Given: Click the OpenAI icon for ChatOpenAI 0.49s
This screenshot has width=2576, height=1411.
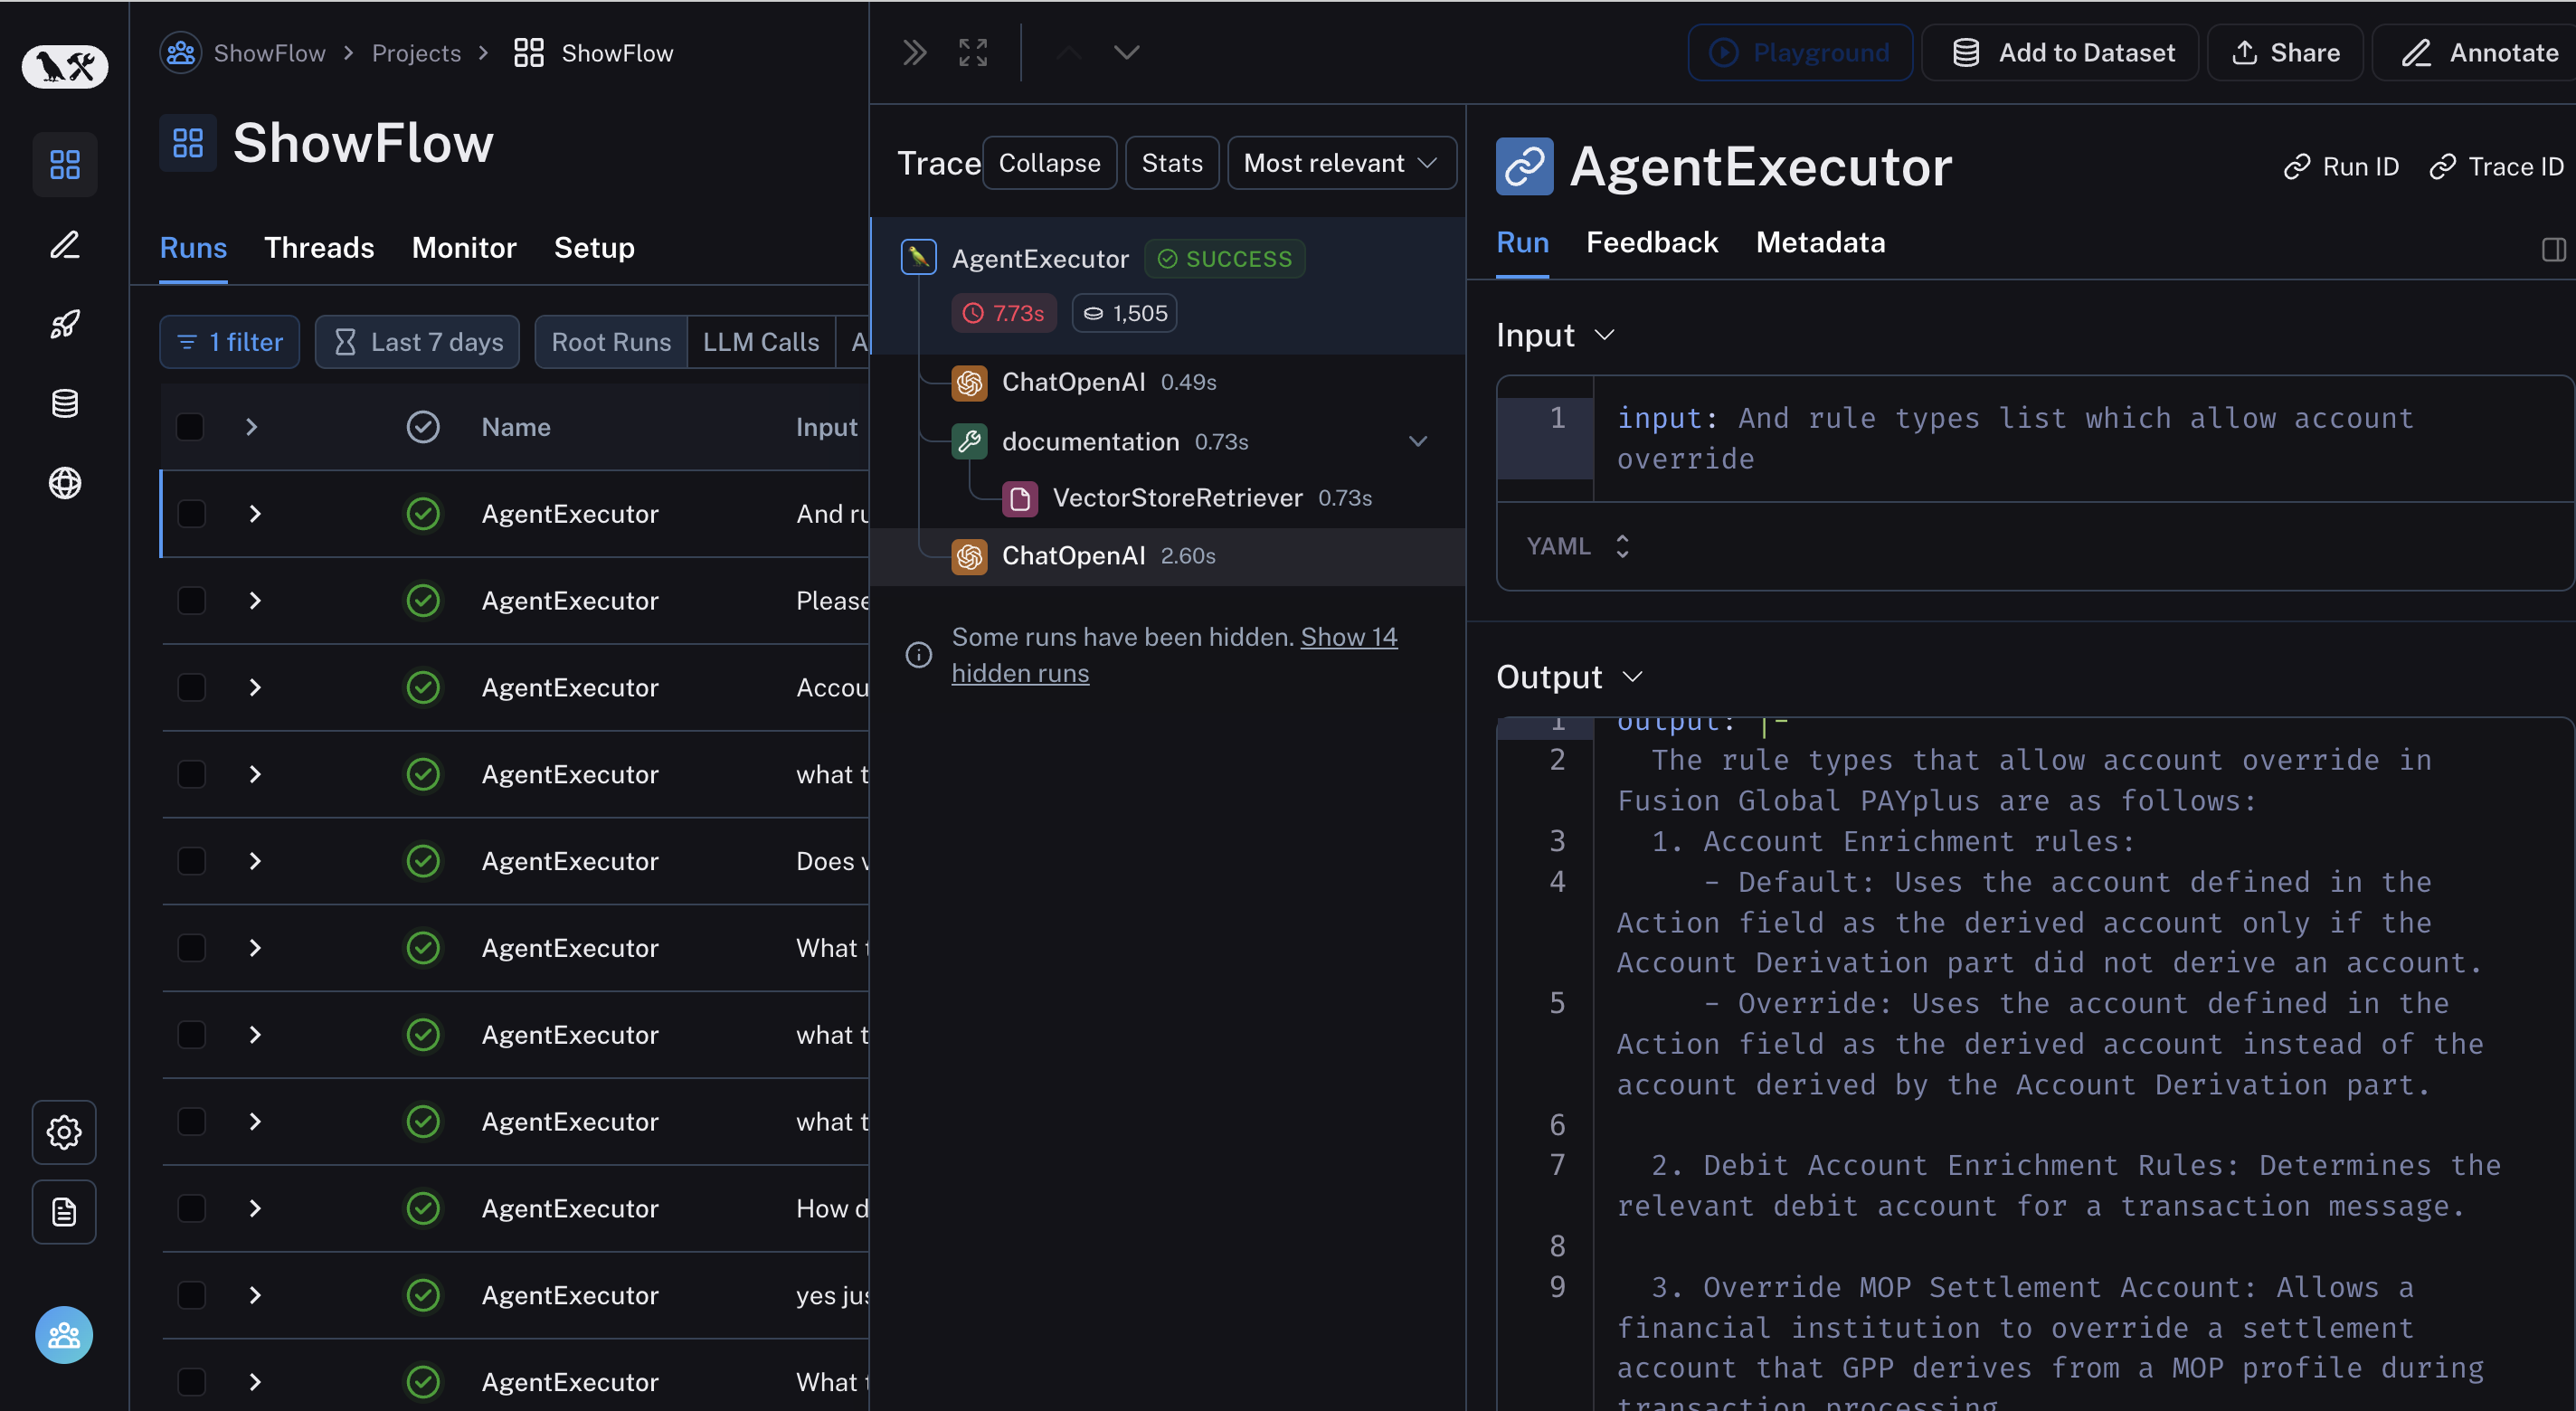Looking at the screenshot, I should pyautogui.click(x=969, y=382).
